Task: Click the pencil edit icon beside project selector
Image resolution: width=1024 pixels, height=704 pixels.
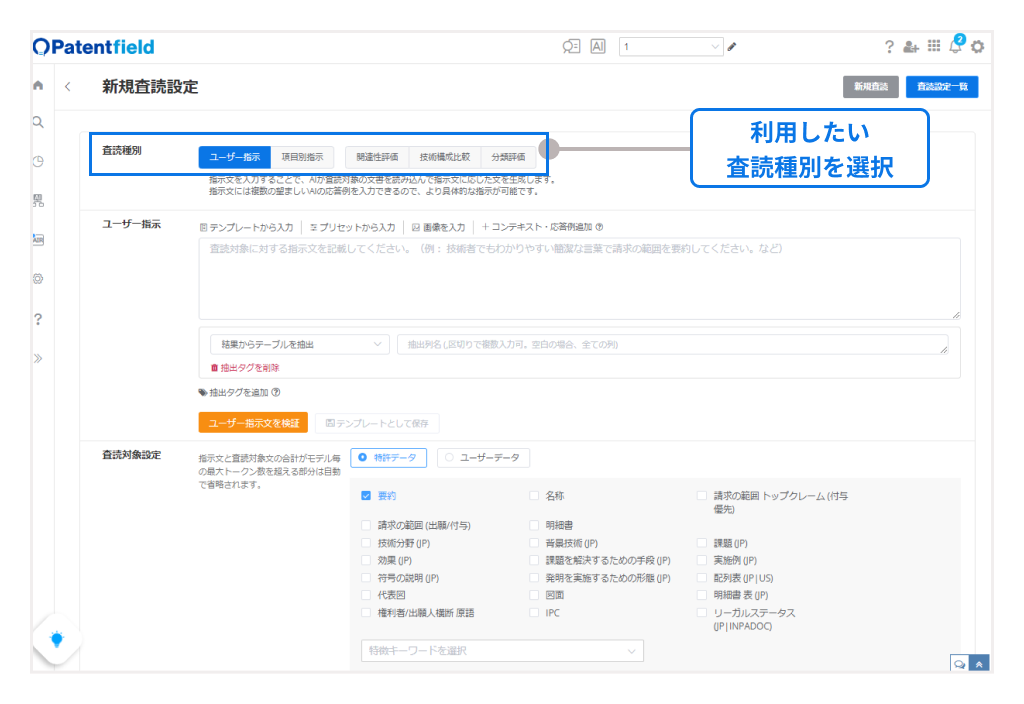Action: tap(732, 47)
